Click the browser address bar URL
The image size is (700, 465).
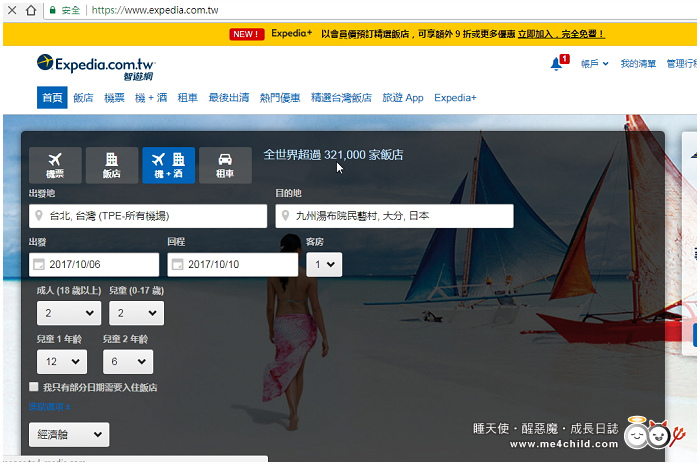click(x=155, y=10)
